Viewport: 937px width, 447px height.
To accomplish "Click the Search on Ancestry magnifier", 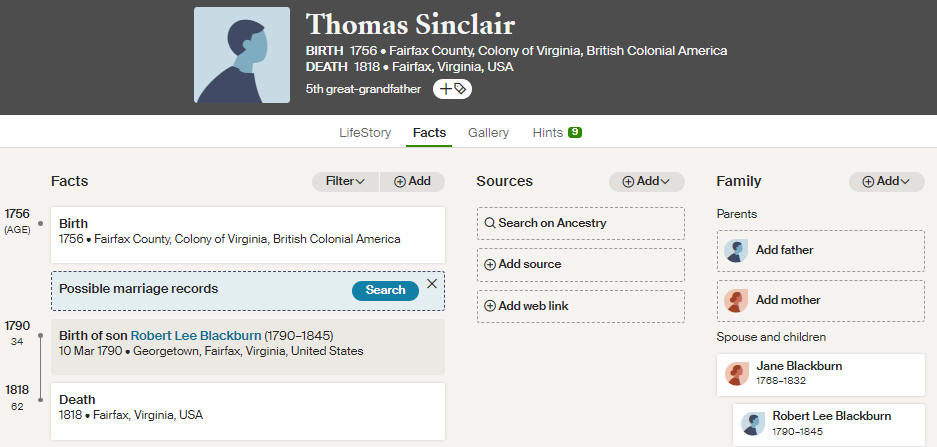I will coord(490,223).
